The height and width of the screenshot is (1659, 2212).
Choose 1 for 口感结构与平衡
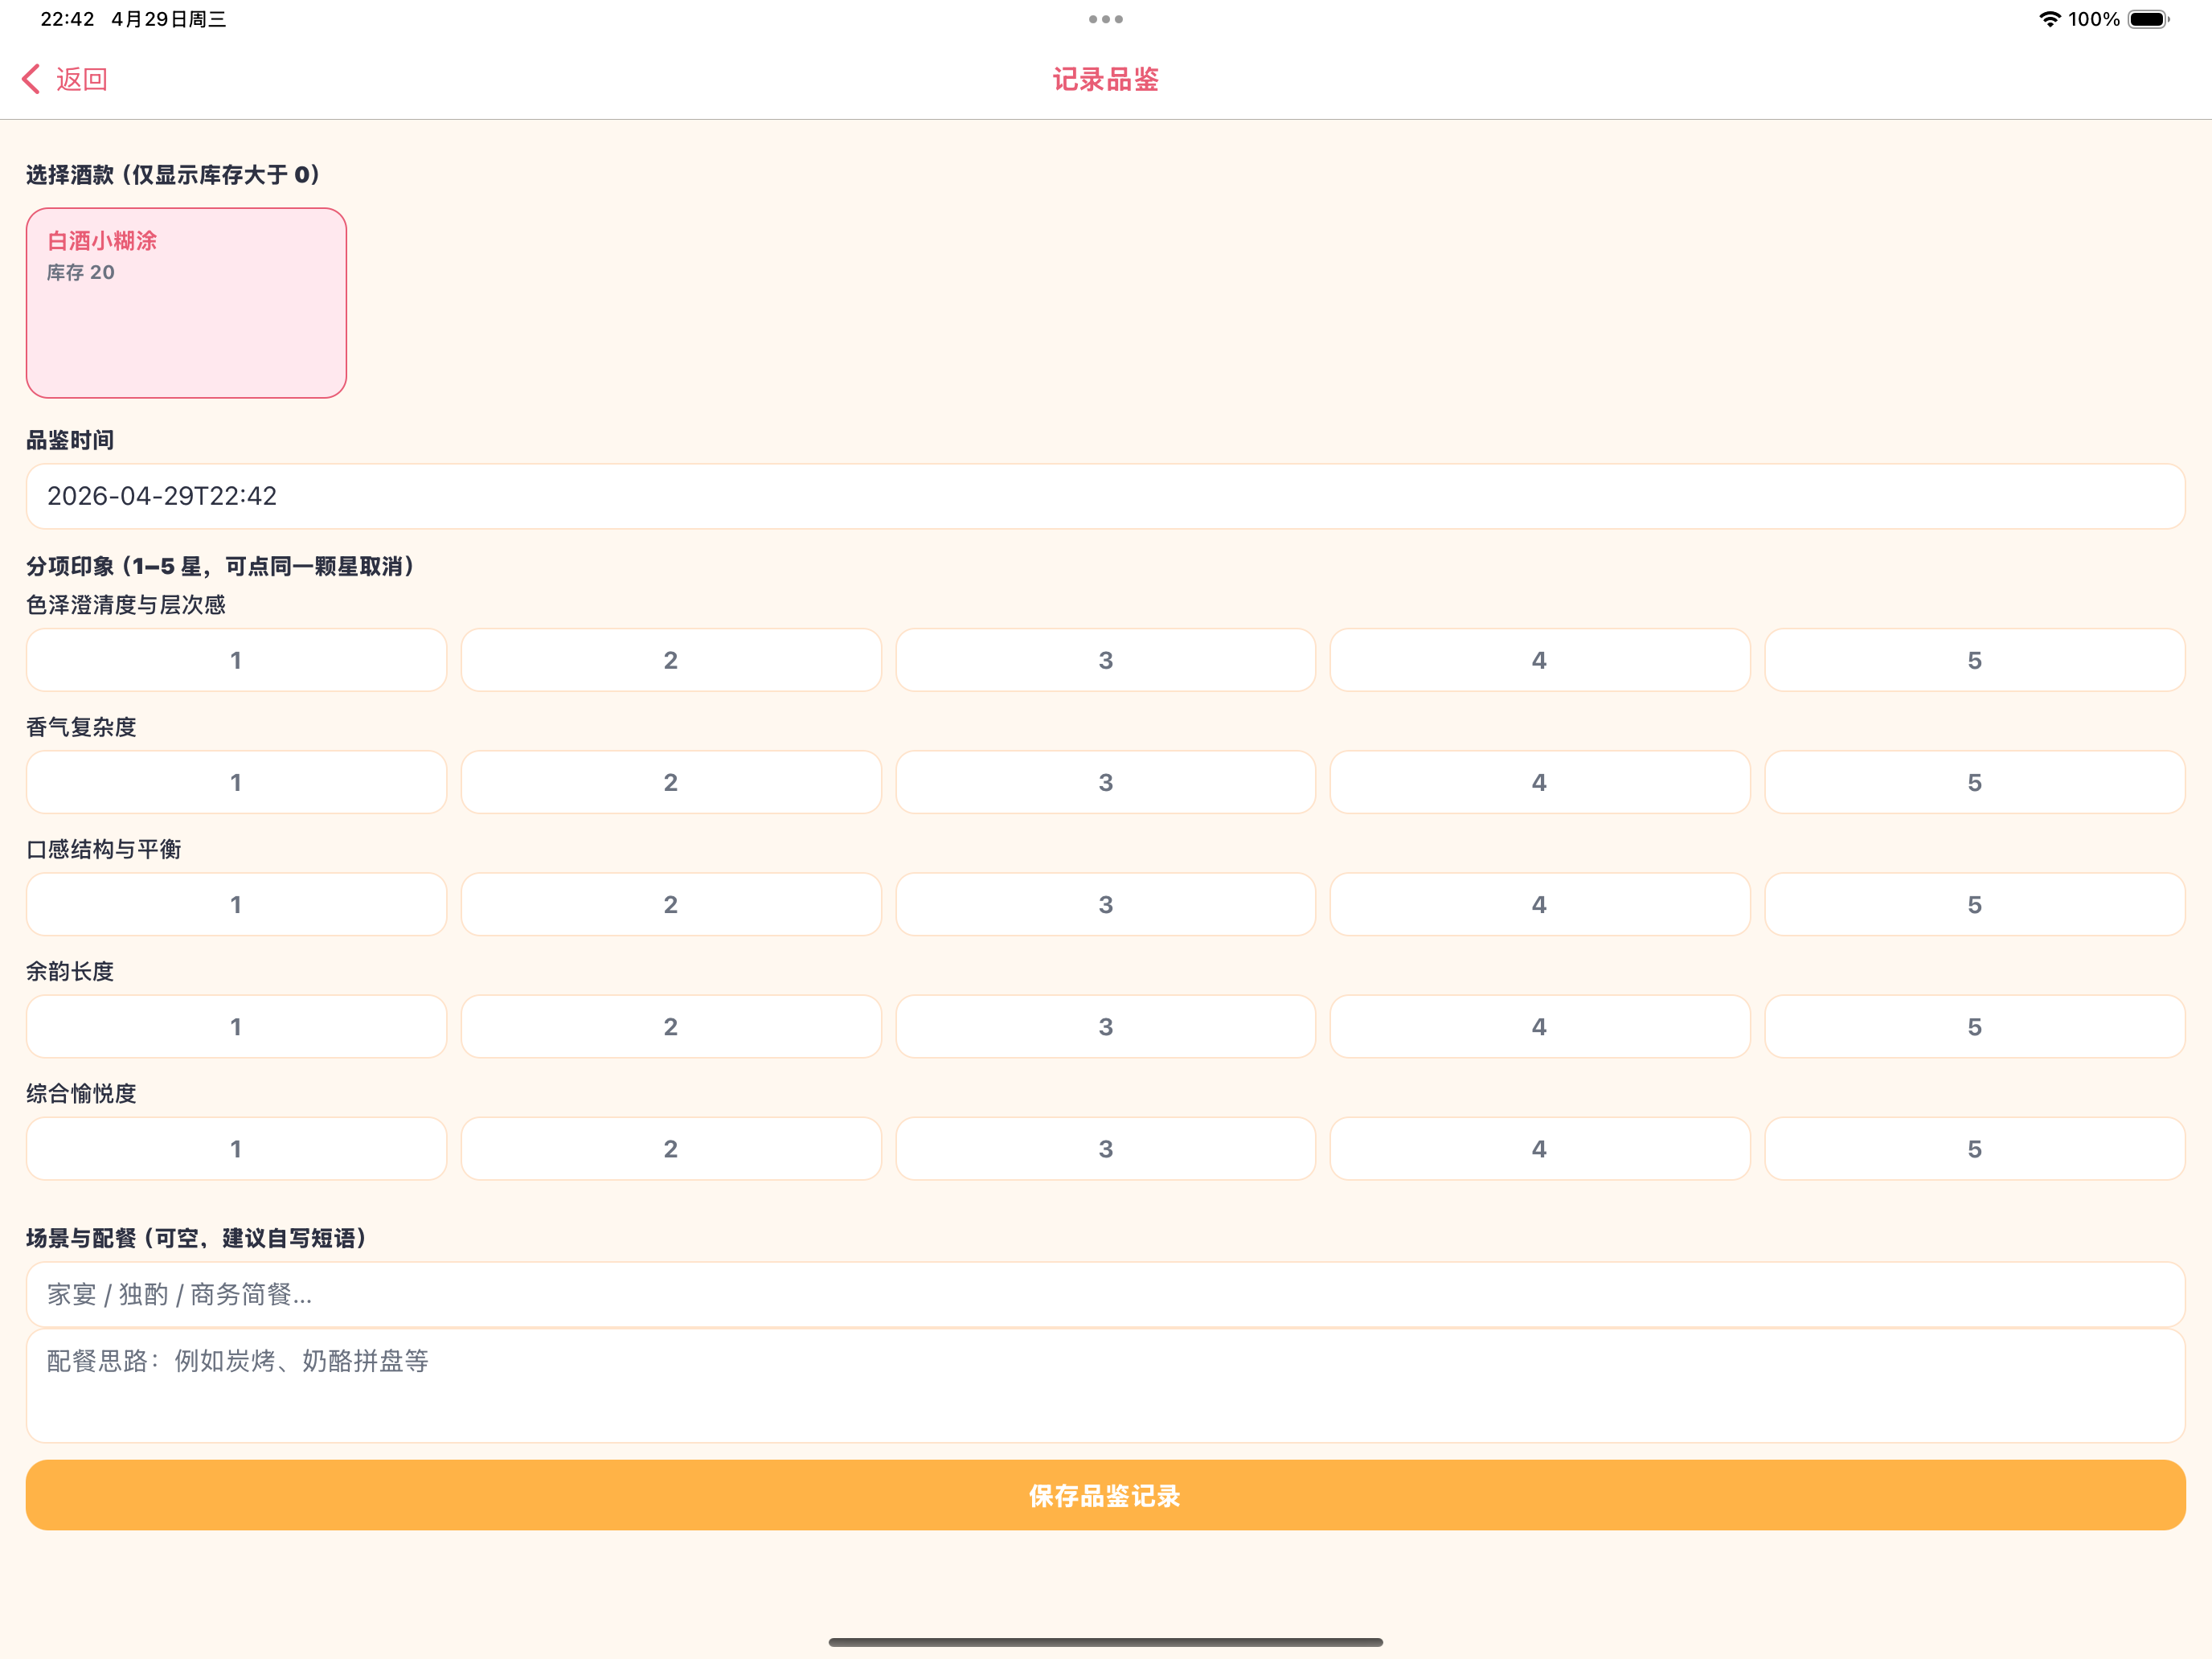[x=236, y=904]
